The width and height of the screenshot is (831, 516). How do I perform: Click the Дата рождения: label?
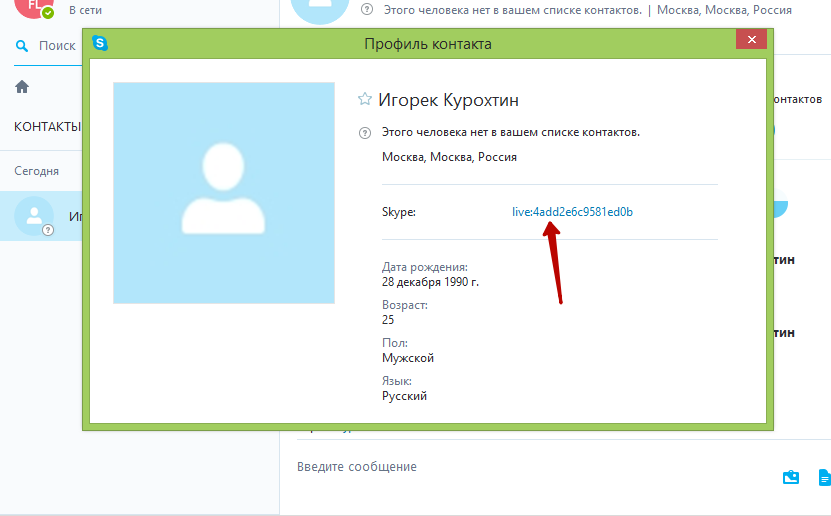coord(425,268)
